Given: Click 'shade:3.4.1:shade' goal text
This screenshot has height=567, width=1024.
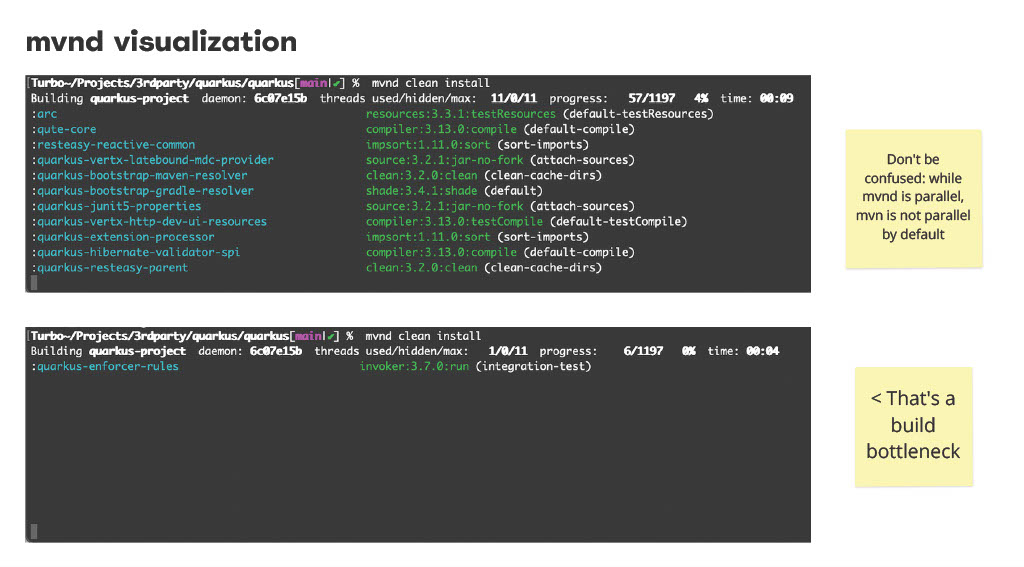Looking at the screenshot, I should (x=421, y=191).
